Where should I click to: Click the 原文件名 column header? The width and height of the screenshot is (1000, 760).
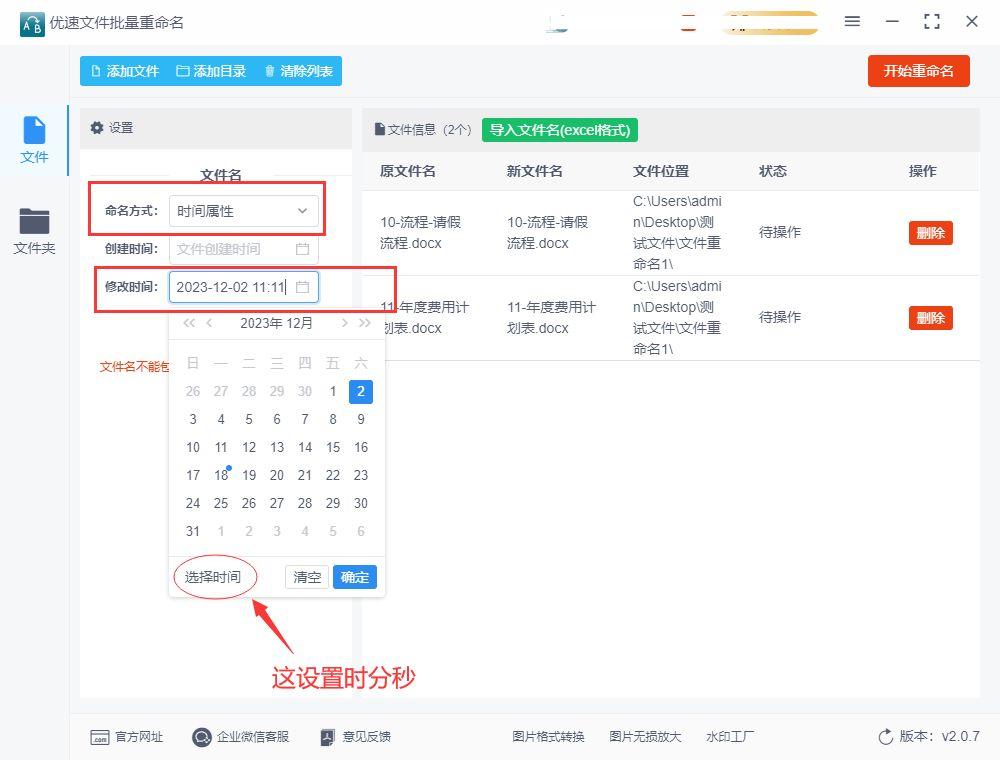click(408, 171)
